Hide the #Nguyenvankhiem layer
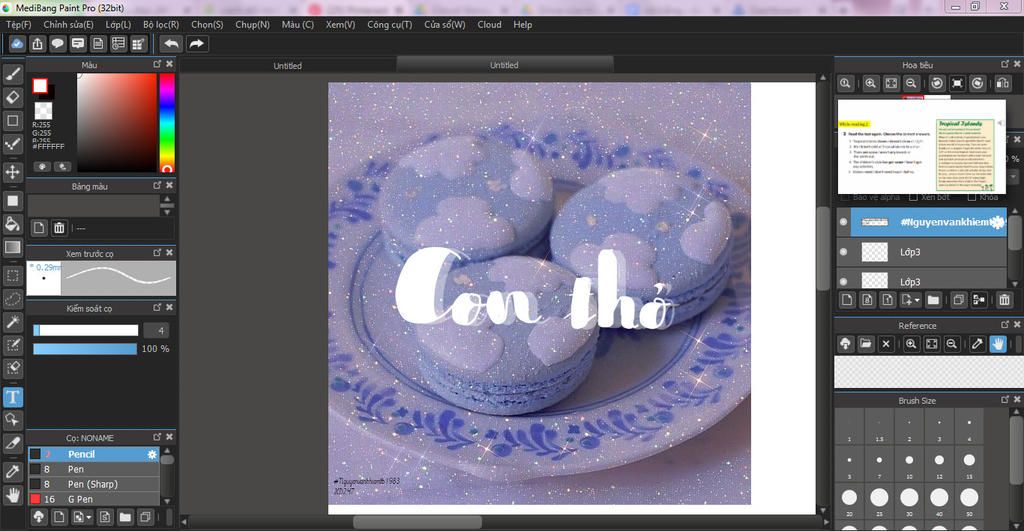The image size is (1024, 531). (843, 222)
